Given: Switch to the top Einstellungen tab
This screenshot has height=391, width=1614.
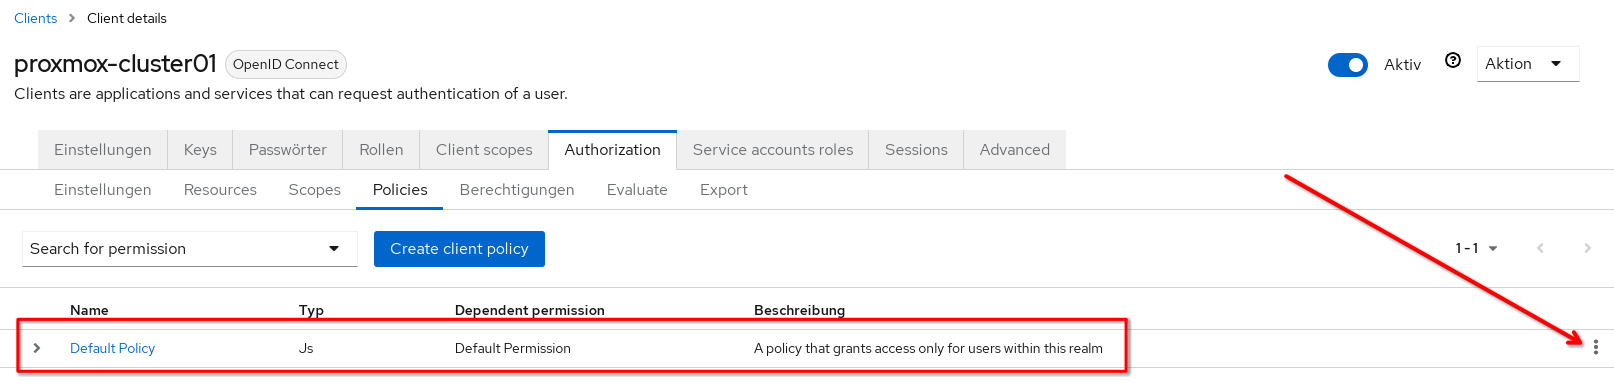Looking at the screenshot, I should click(103, 150).
